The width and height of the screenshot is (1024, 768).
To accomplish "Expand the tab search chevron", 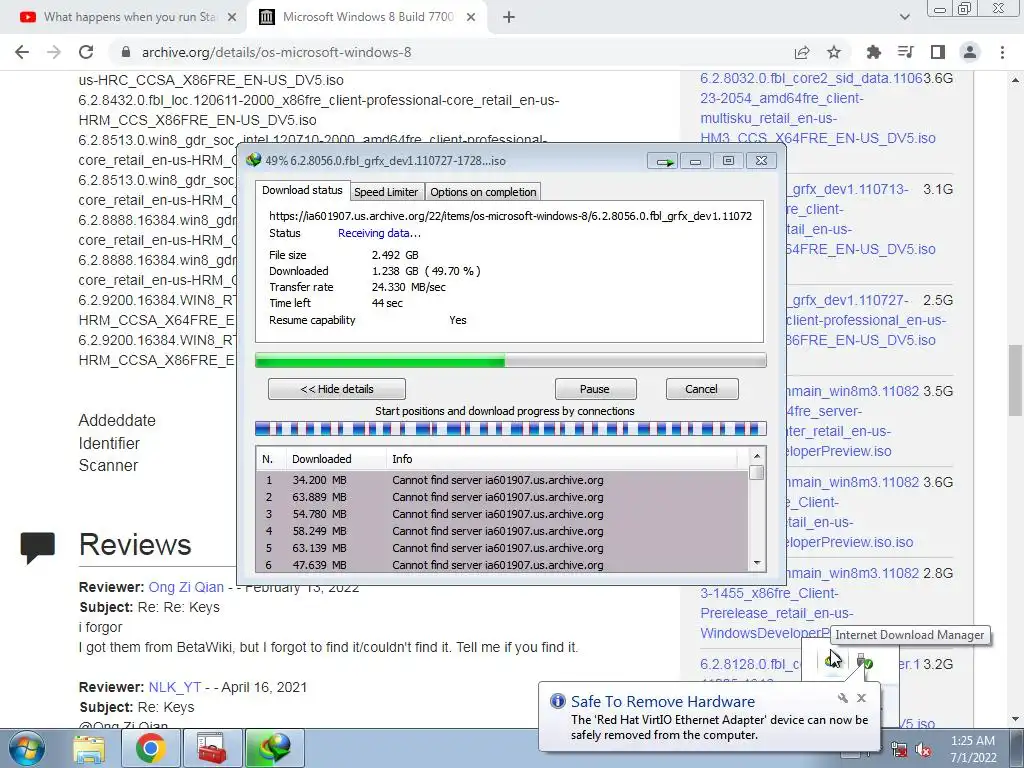I will click(x=904, y=18).
